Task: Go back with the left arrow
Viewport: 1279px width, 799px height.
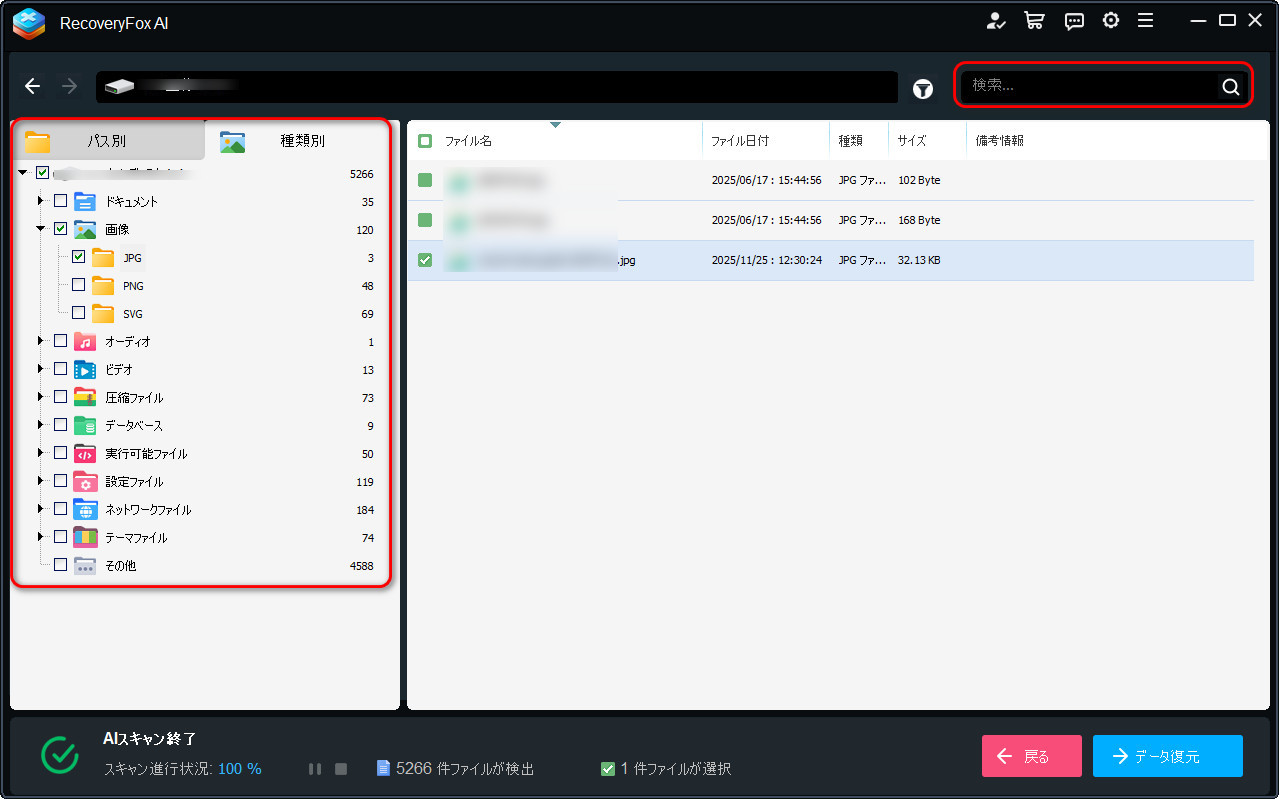Action: pyautogui.click(x=33, y=86)
